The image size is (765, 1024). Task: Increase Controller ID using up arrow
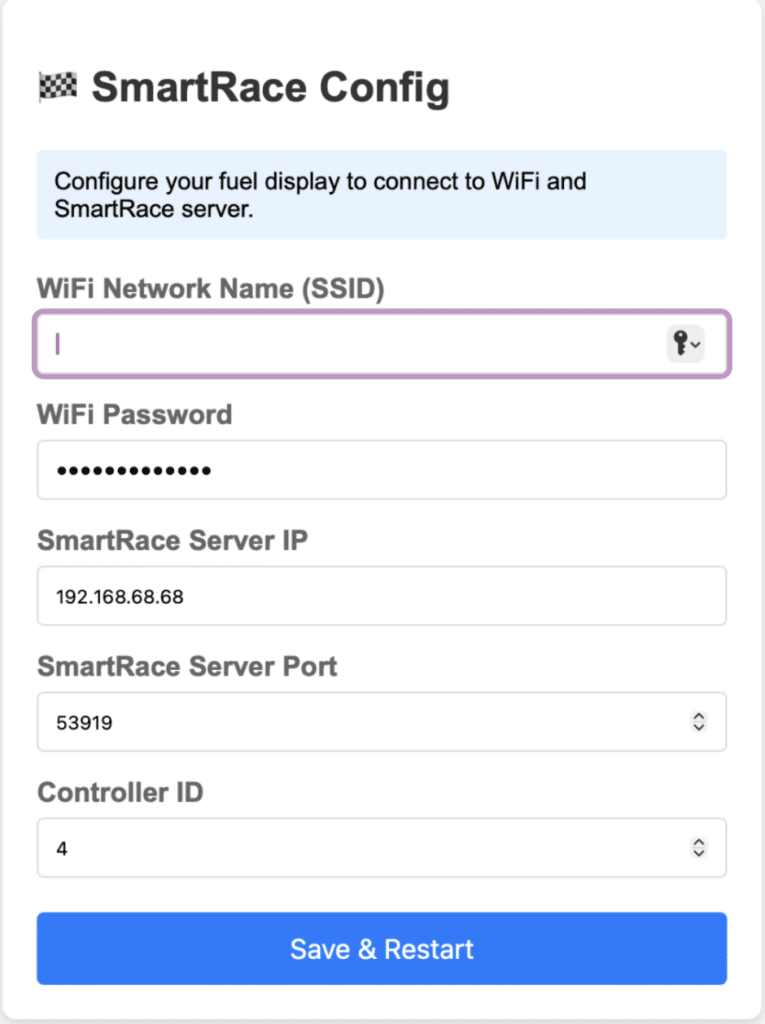(x=699, y=842)
